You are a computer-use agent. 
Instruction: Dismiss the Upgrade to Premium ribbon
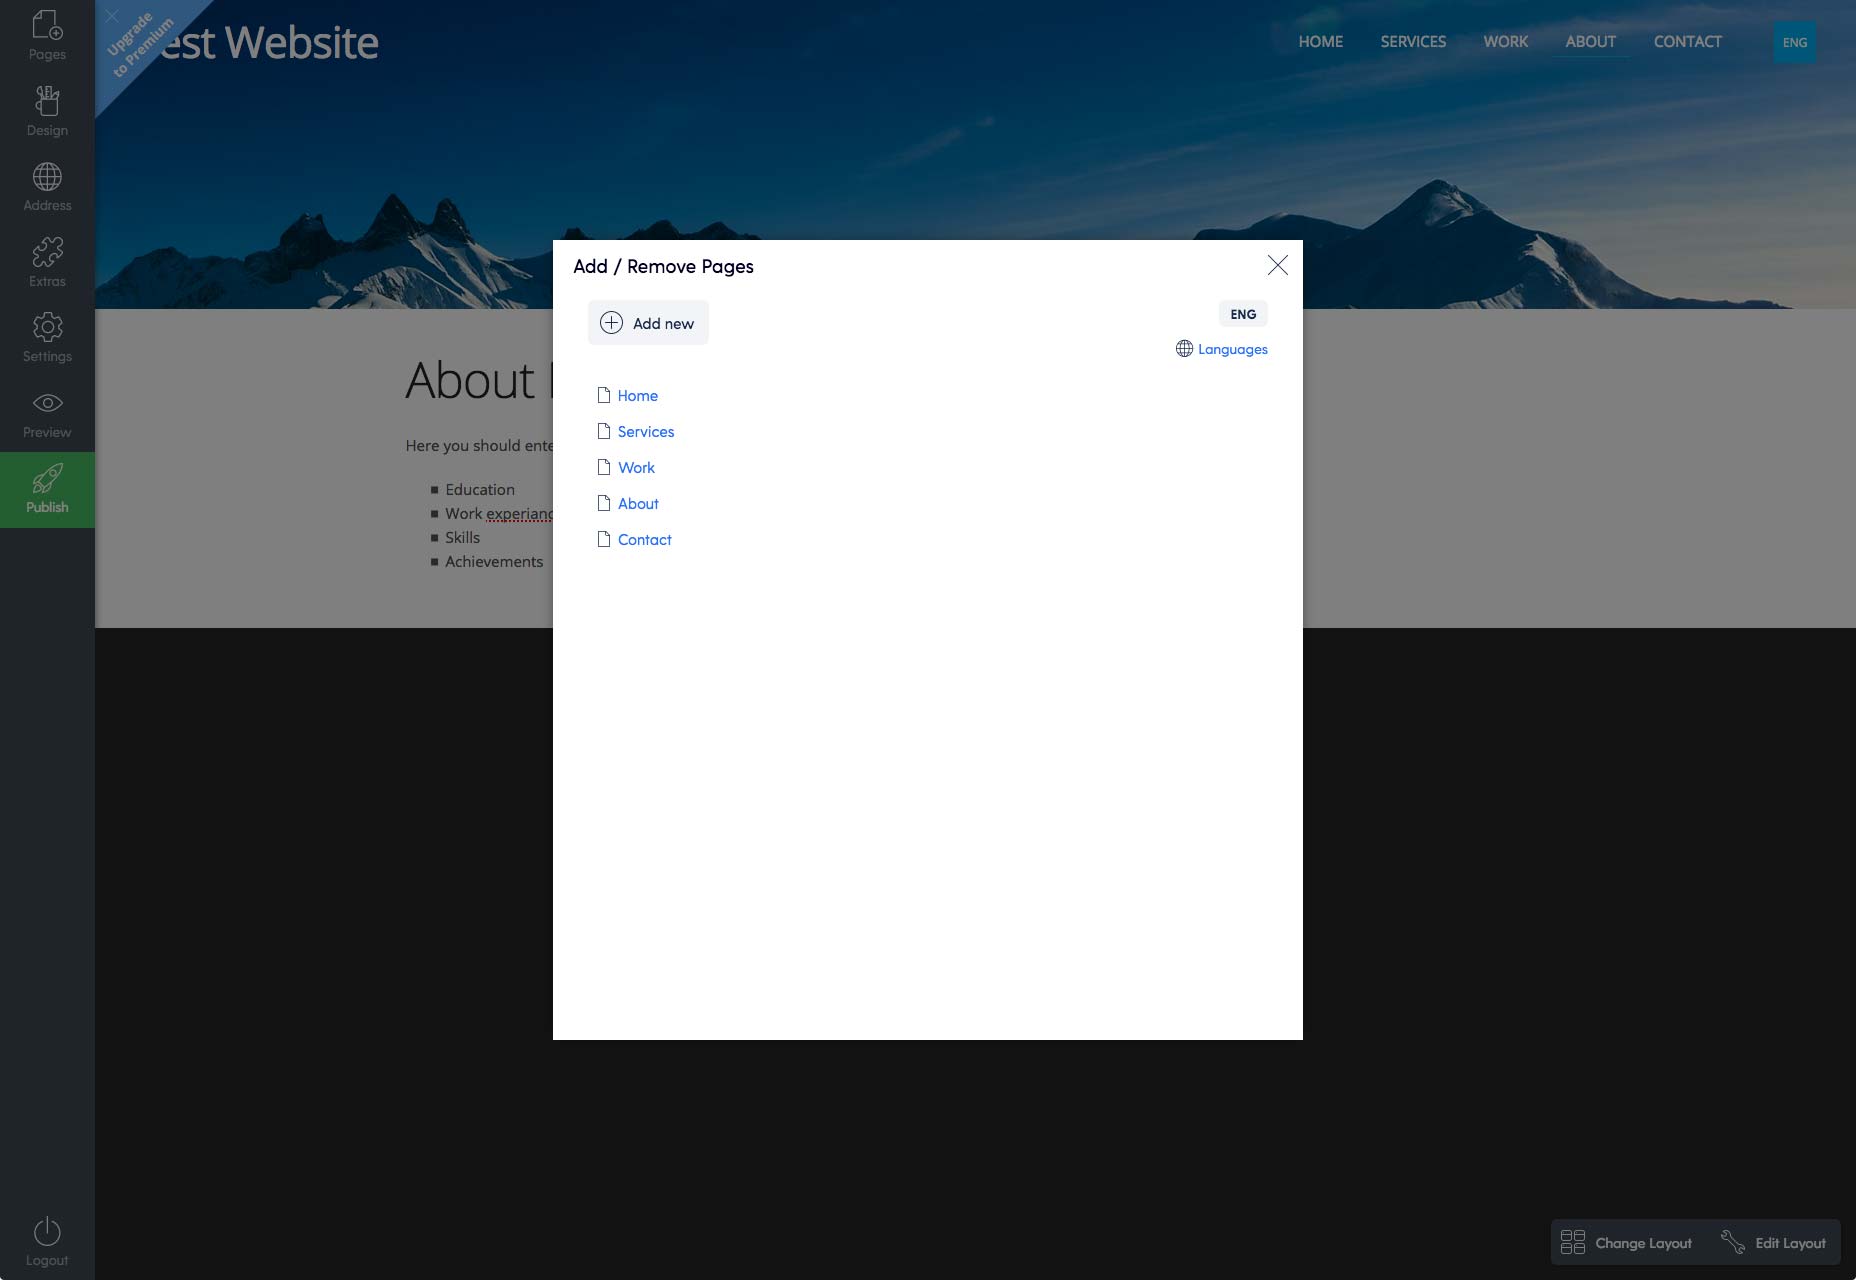pyautogui.click(x=112, y=16)
